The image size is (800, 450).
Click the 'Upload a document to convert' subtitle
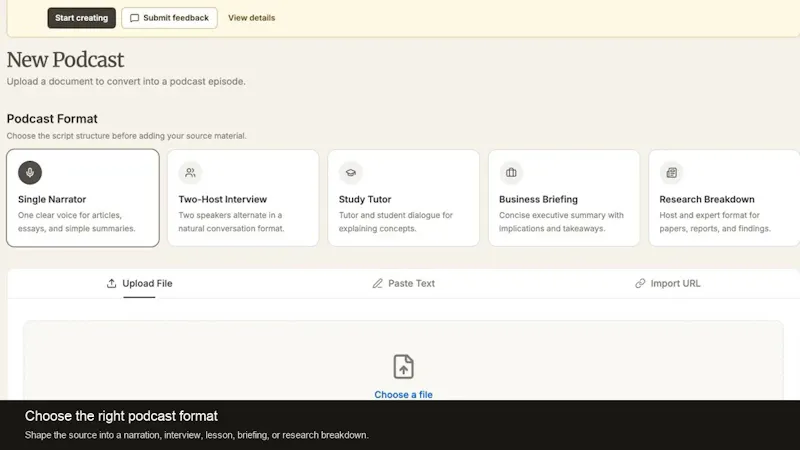[x=126, y=82]
